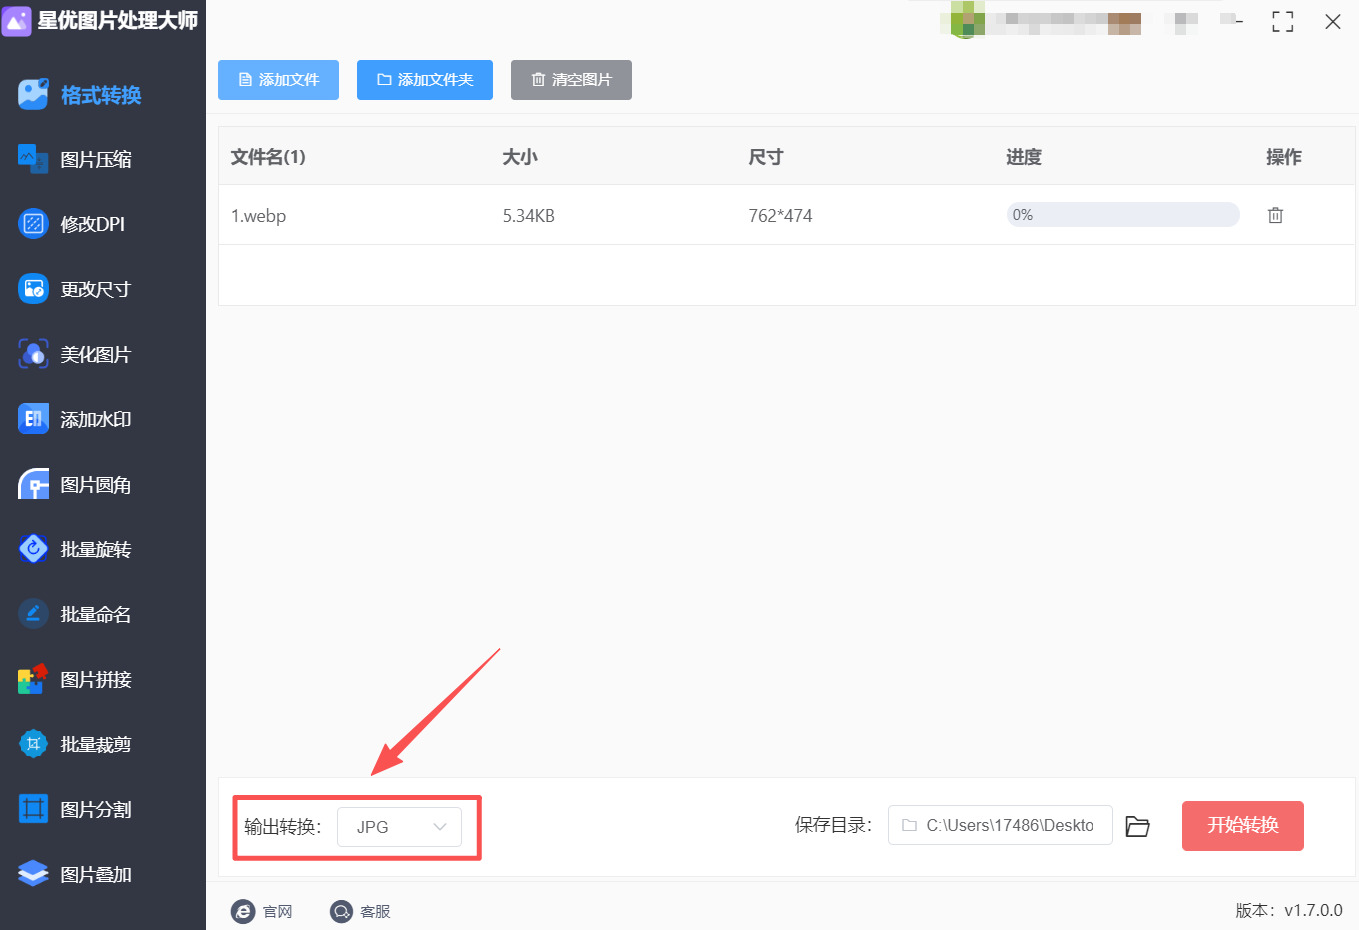Click the 5.34KB size value
This screenshot has width=1359, height=930.
click(x=528, y=216)
